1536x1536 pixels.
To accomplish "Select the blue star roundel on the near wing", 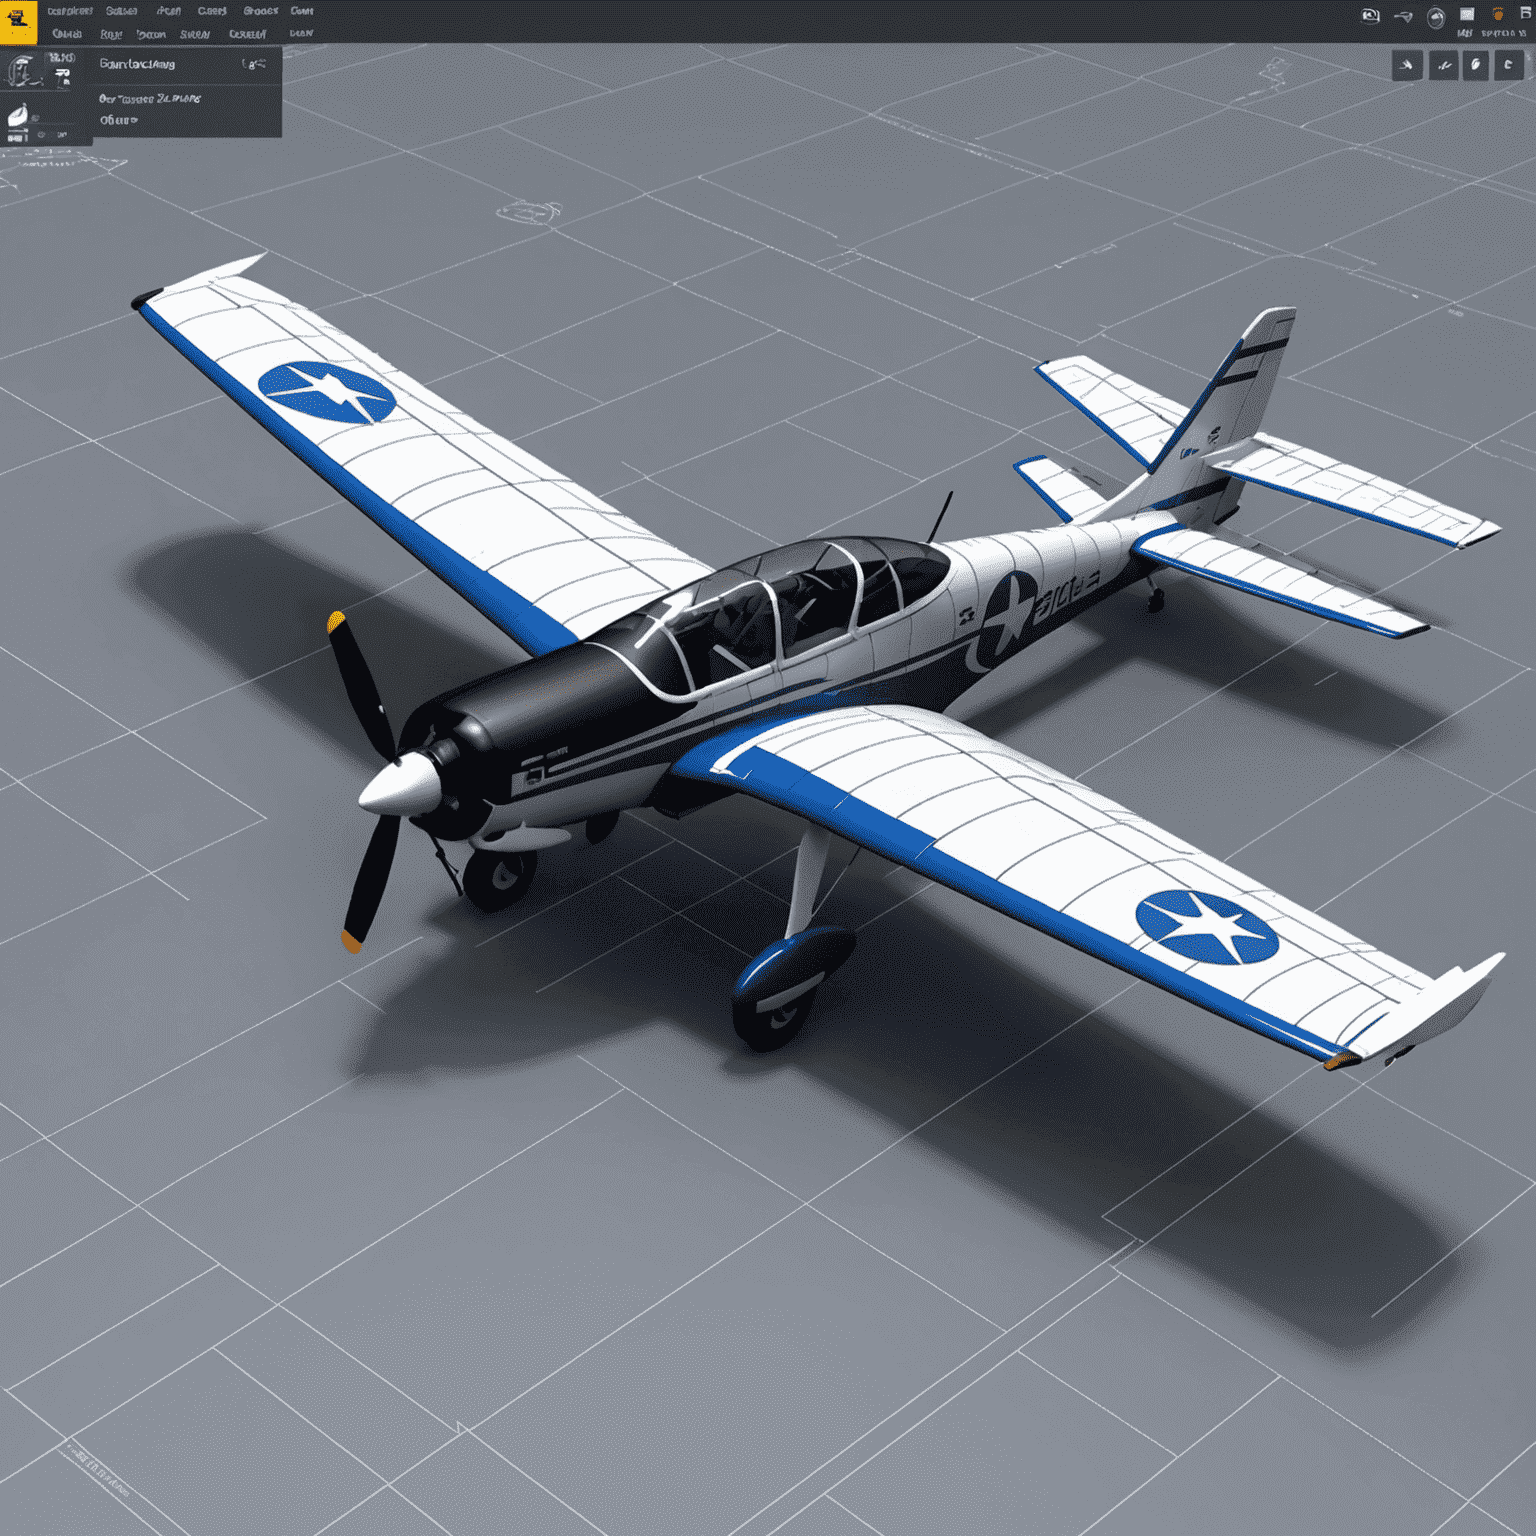I will pyautogui.click(x=1207, y=928).
